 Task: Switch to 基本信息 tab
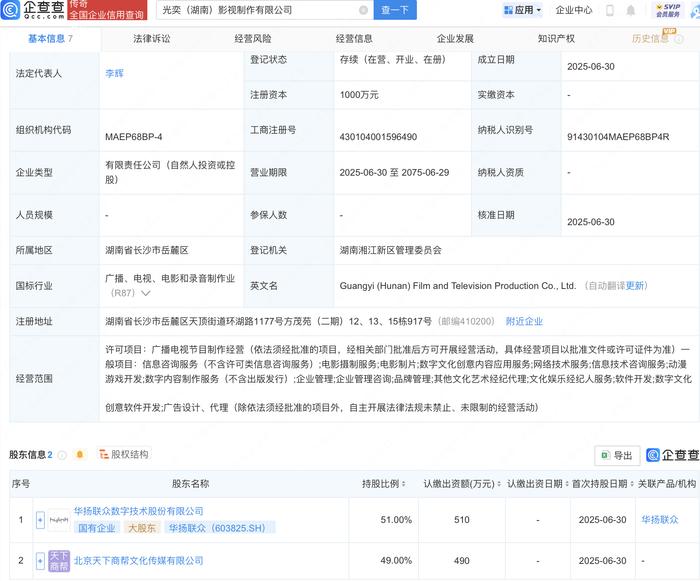(50, 39)
